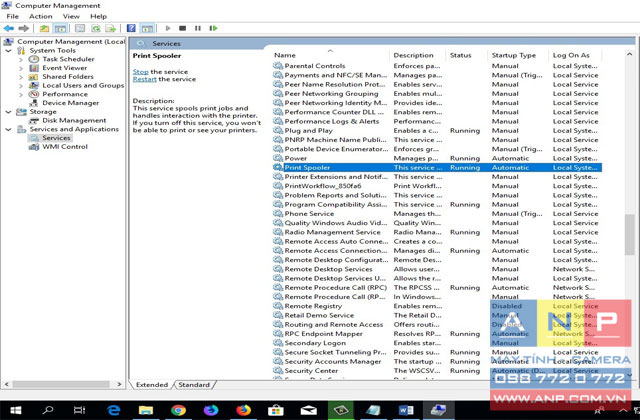Image resolution: width=640 pixels, height=420 pixels.
Task: Select Shared Folders in the tree
Action: click(68, 77)
